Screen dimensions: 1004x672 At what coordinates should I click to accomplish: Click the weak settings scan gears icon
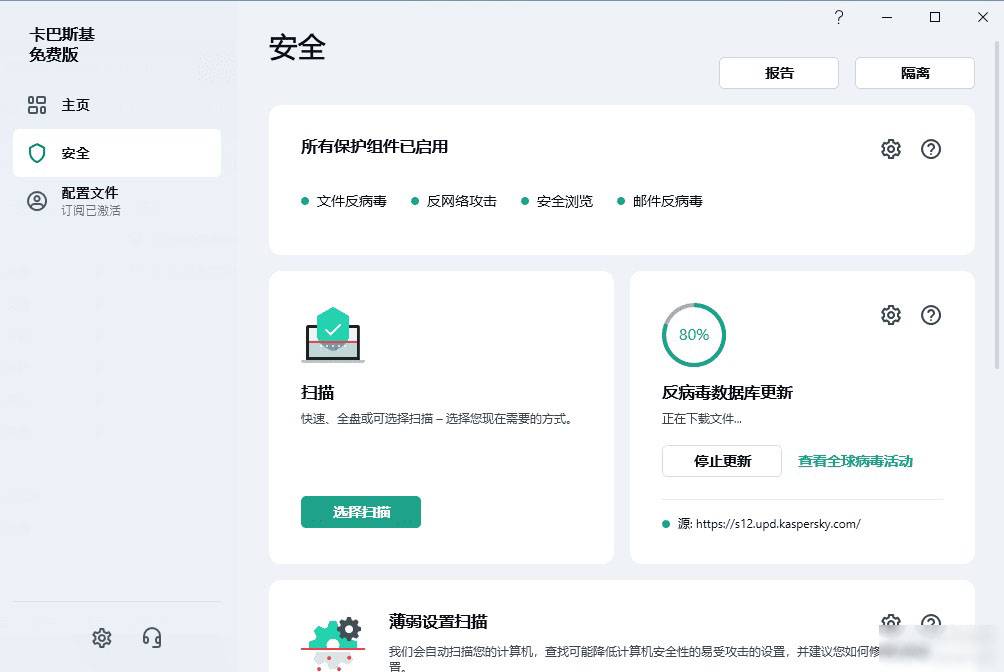(x=333, y=644)
